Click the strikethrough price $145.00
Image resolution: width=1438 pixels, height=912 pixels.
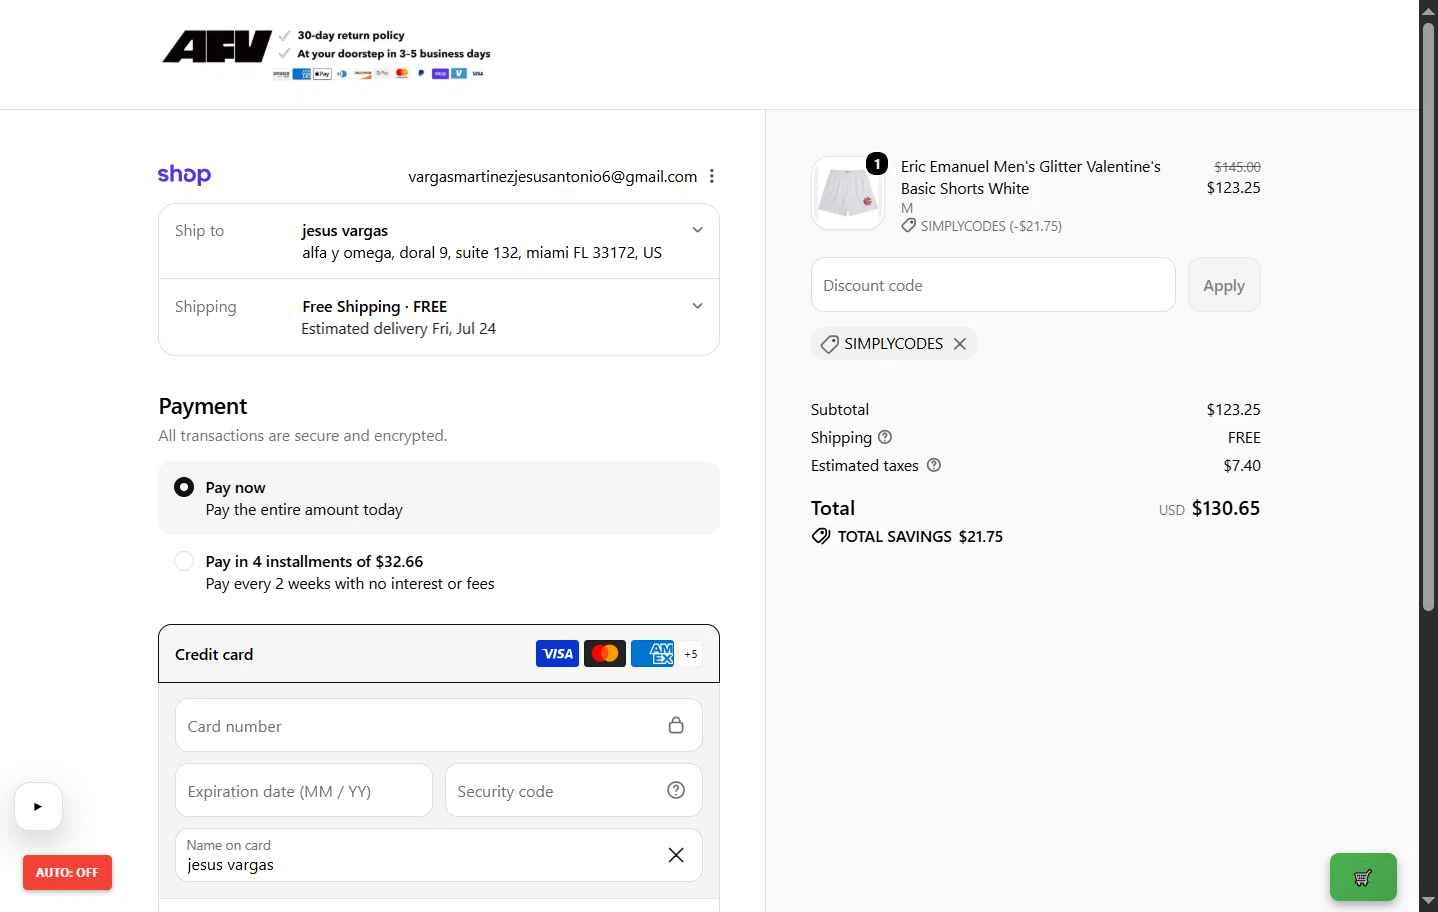[1237, 167]
